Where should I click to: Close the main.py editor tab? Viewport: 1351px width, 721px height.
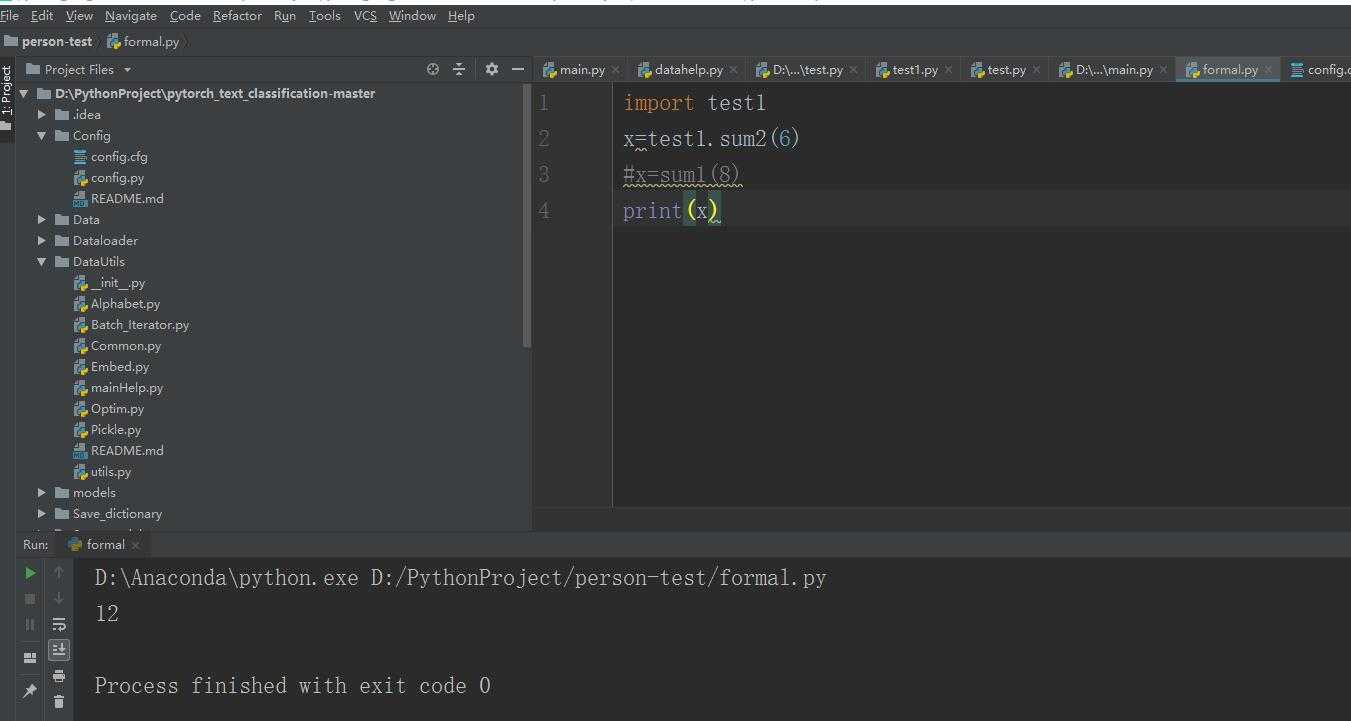[615, 70]
